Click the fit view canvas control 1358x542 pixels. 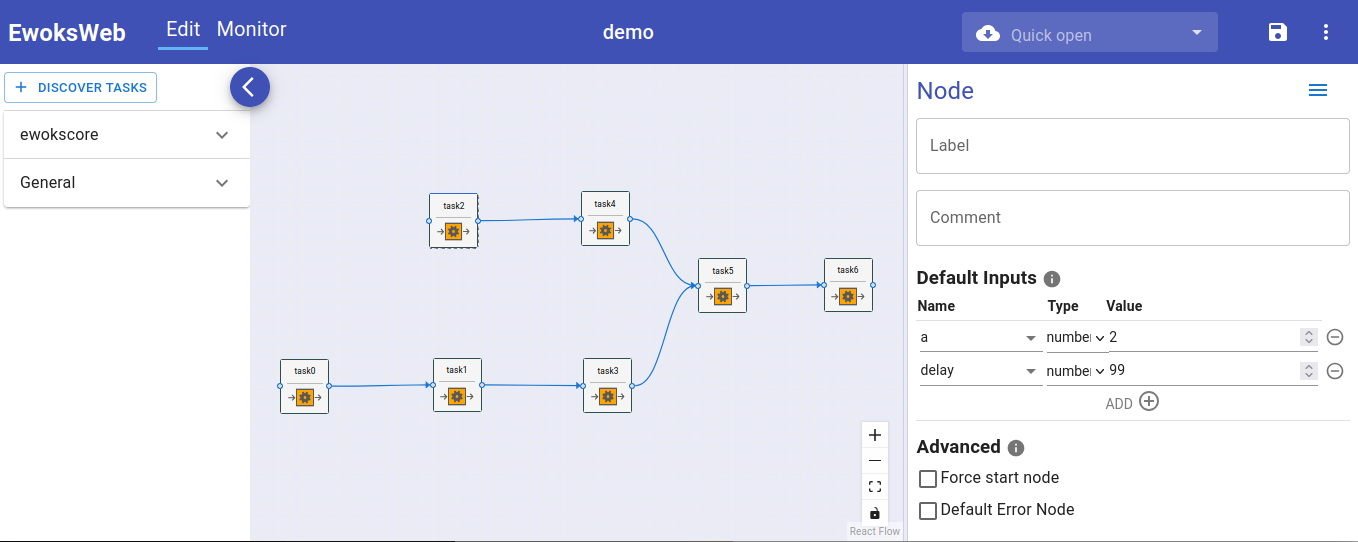pos(875,487)
